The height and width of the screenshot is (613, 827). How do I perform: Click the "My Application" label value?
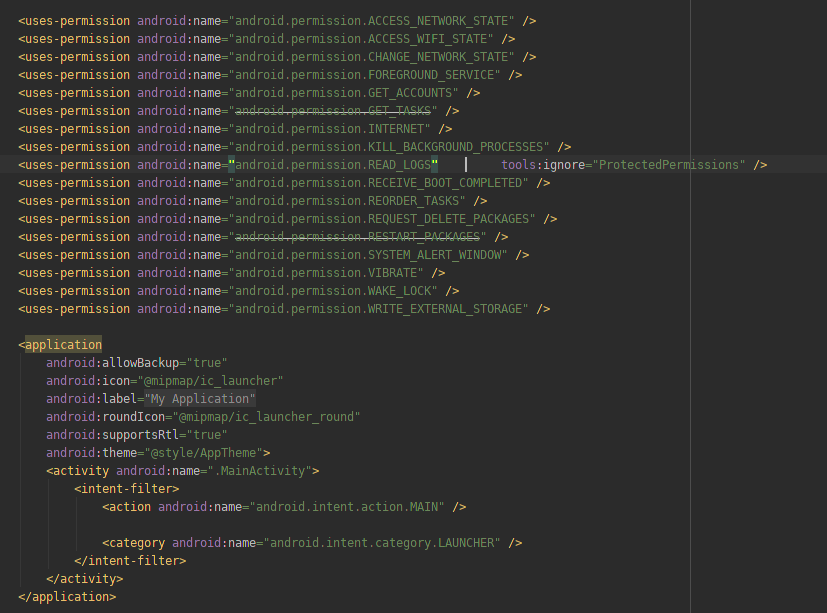[200, 398]
